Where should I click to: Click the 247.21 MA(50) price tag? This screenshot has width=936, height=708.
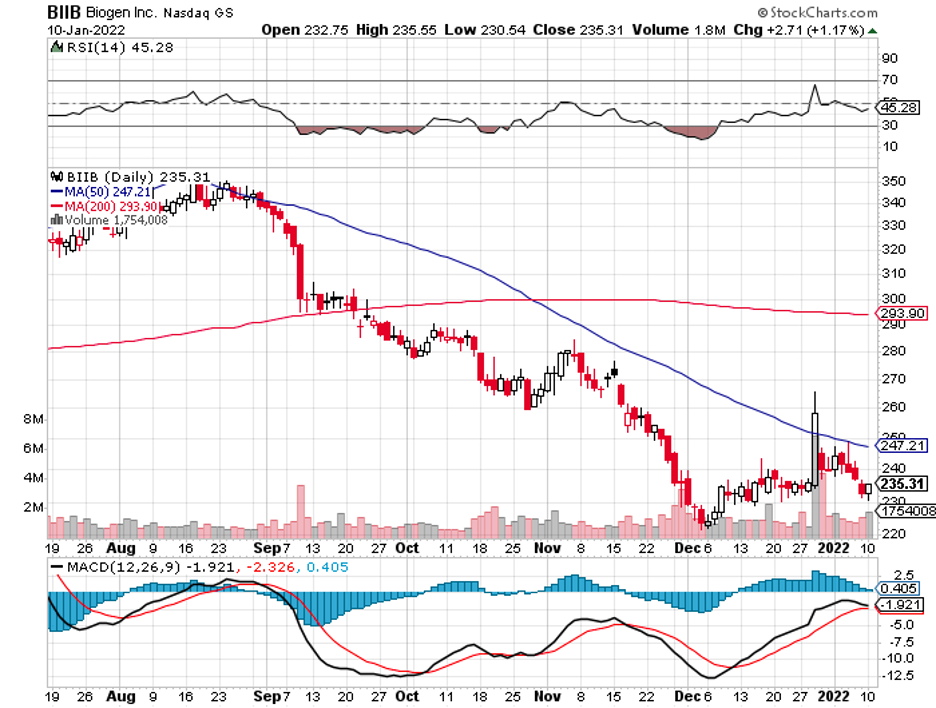coord(901,445)
